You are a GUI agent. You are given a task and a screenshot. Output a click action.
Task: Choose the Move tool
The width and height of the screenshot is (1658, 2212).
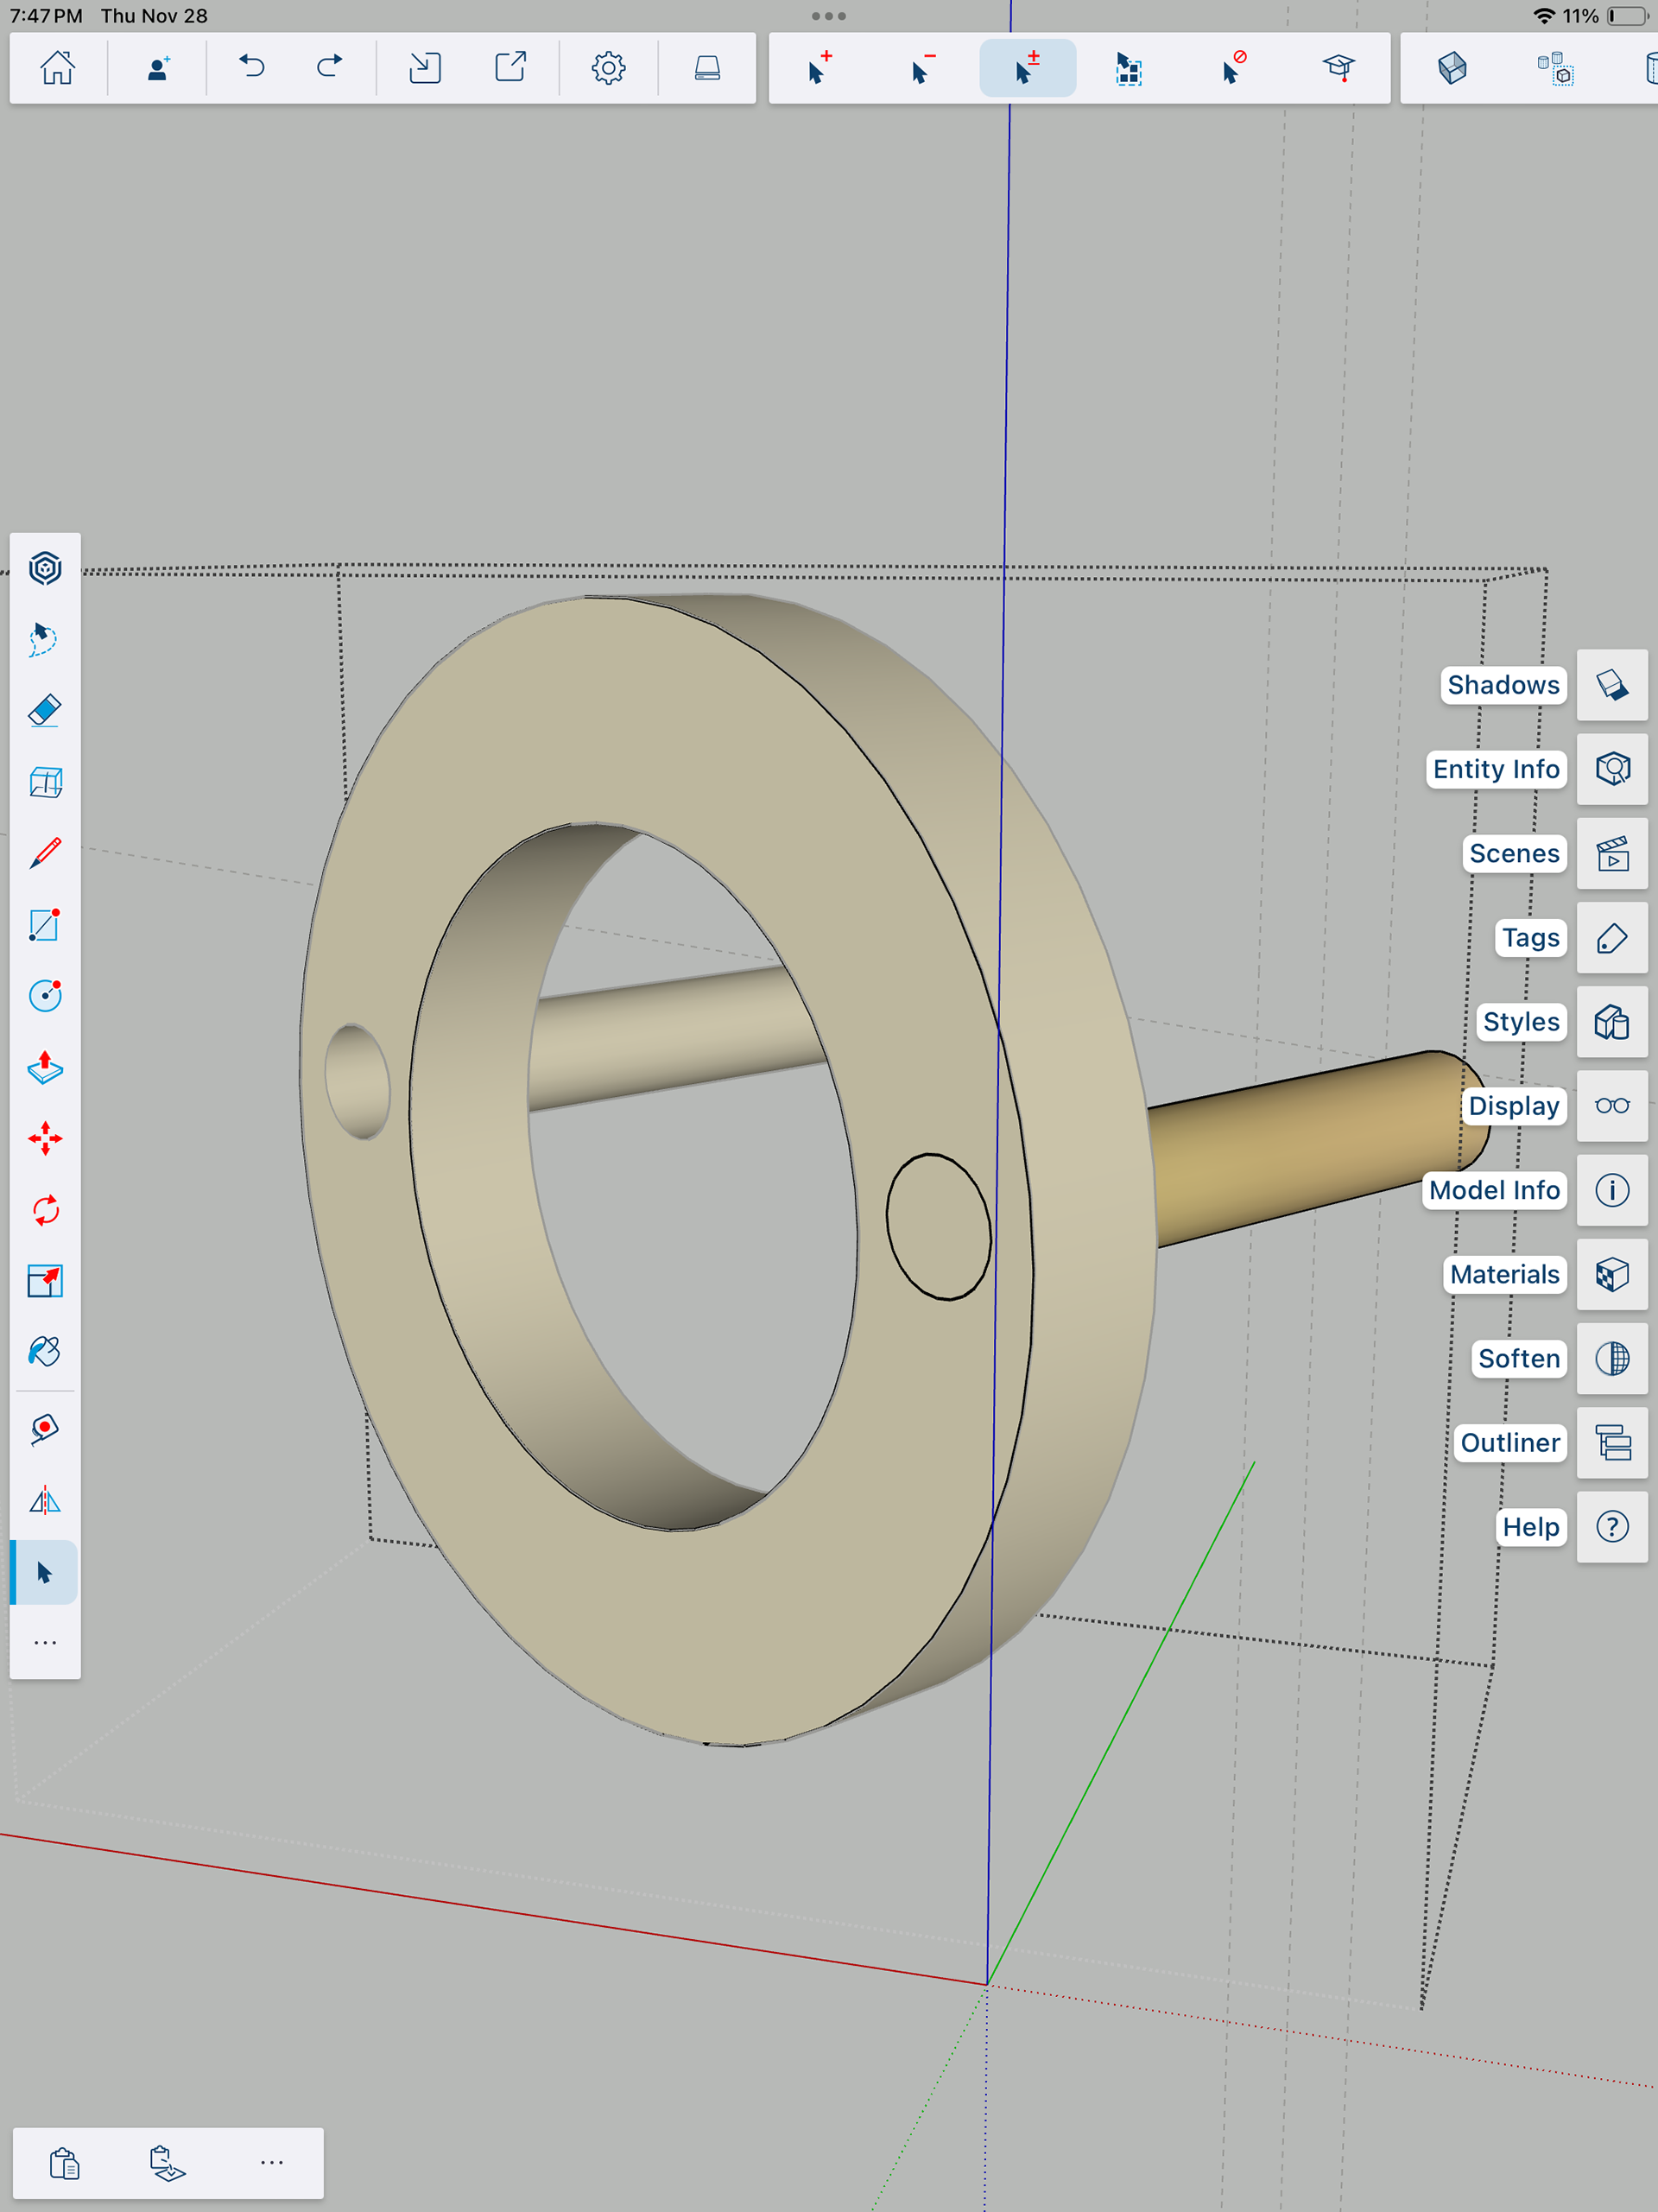[45, 1138]
